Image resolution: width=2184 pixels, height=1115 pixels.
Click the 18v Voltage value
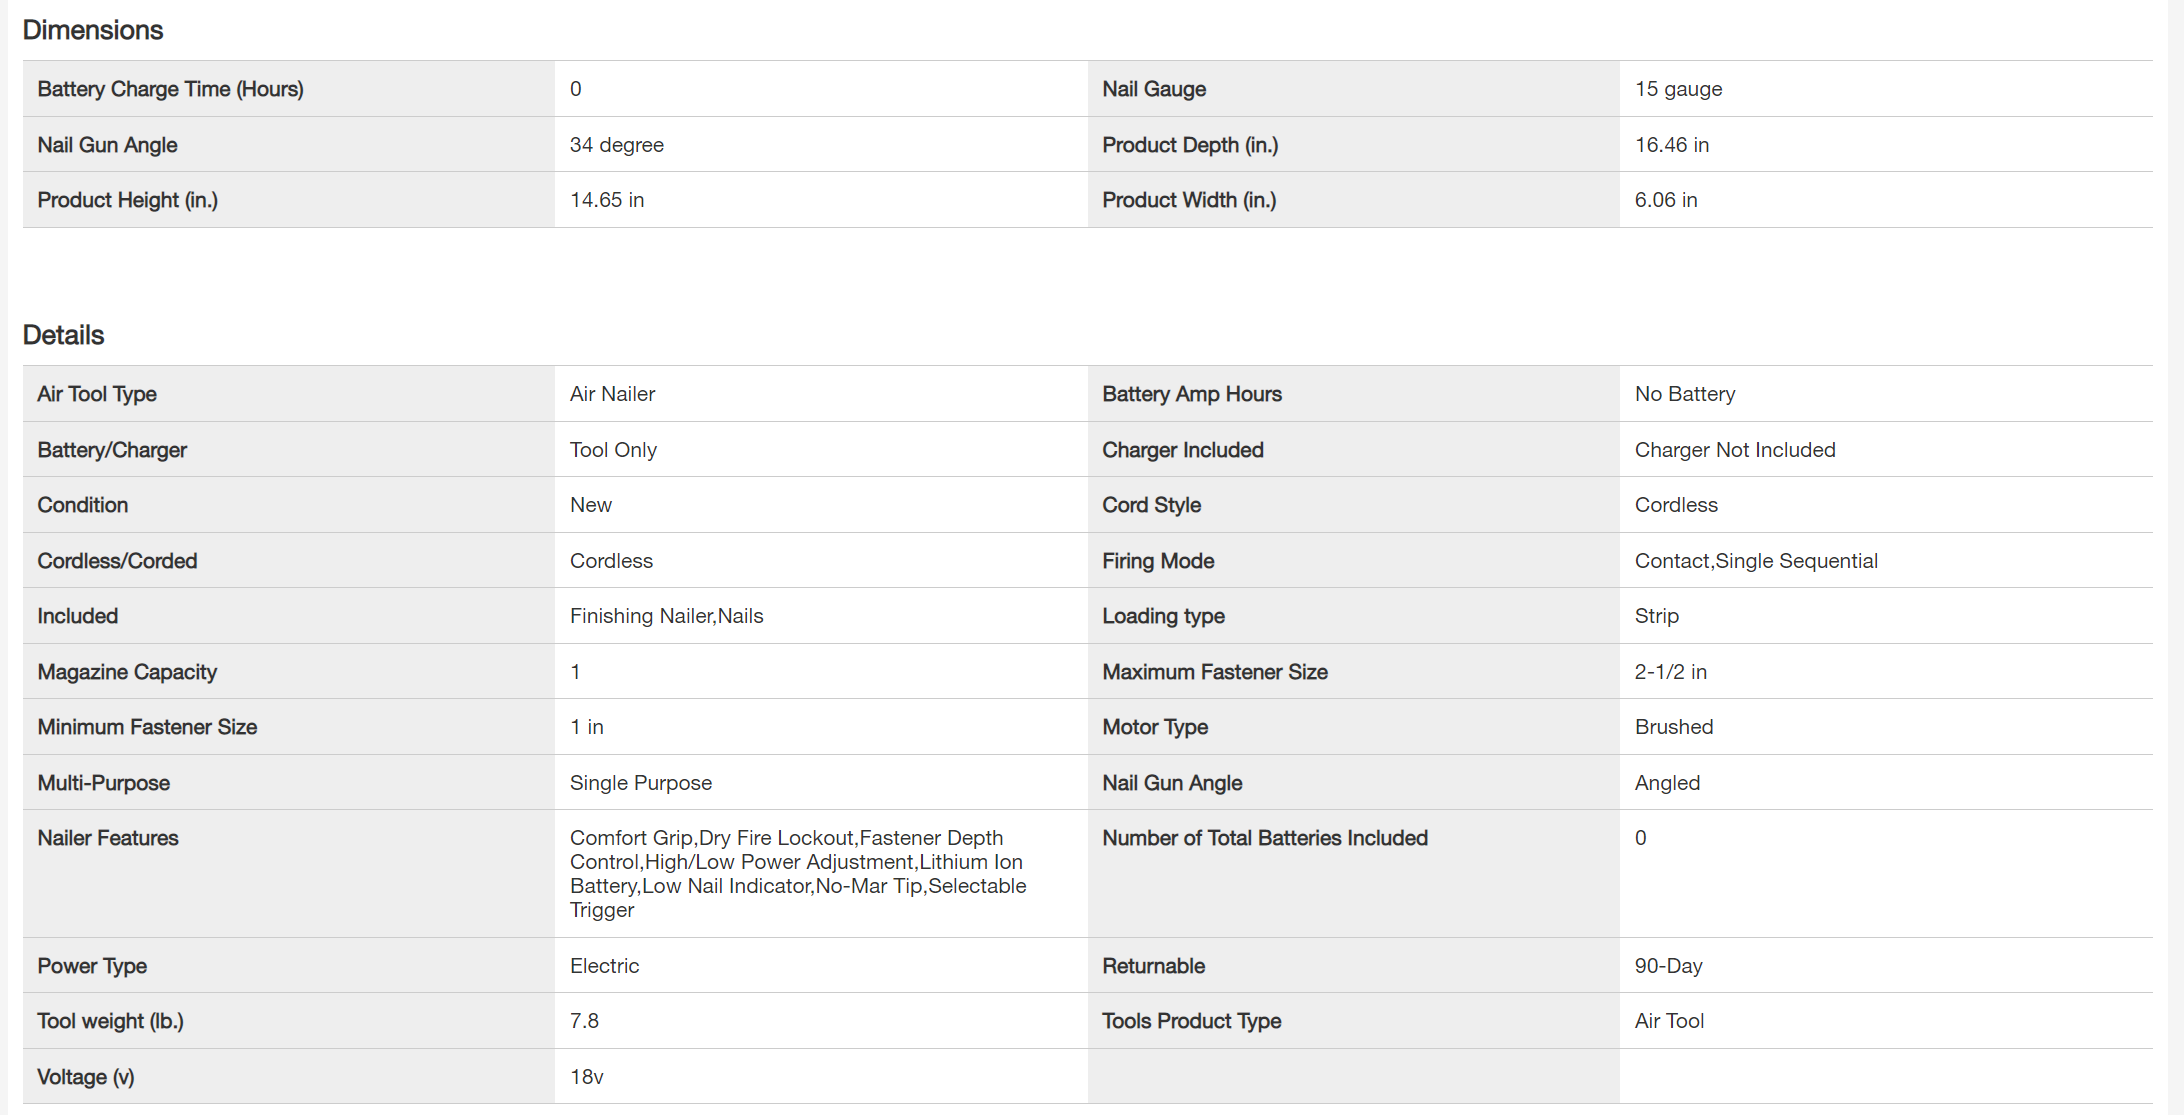click(586, 1077)
